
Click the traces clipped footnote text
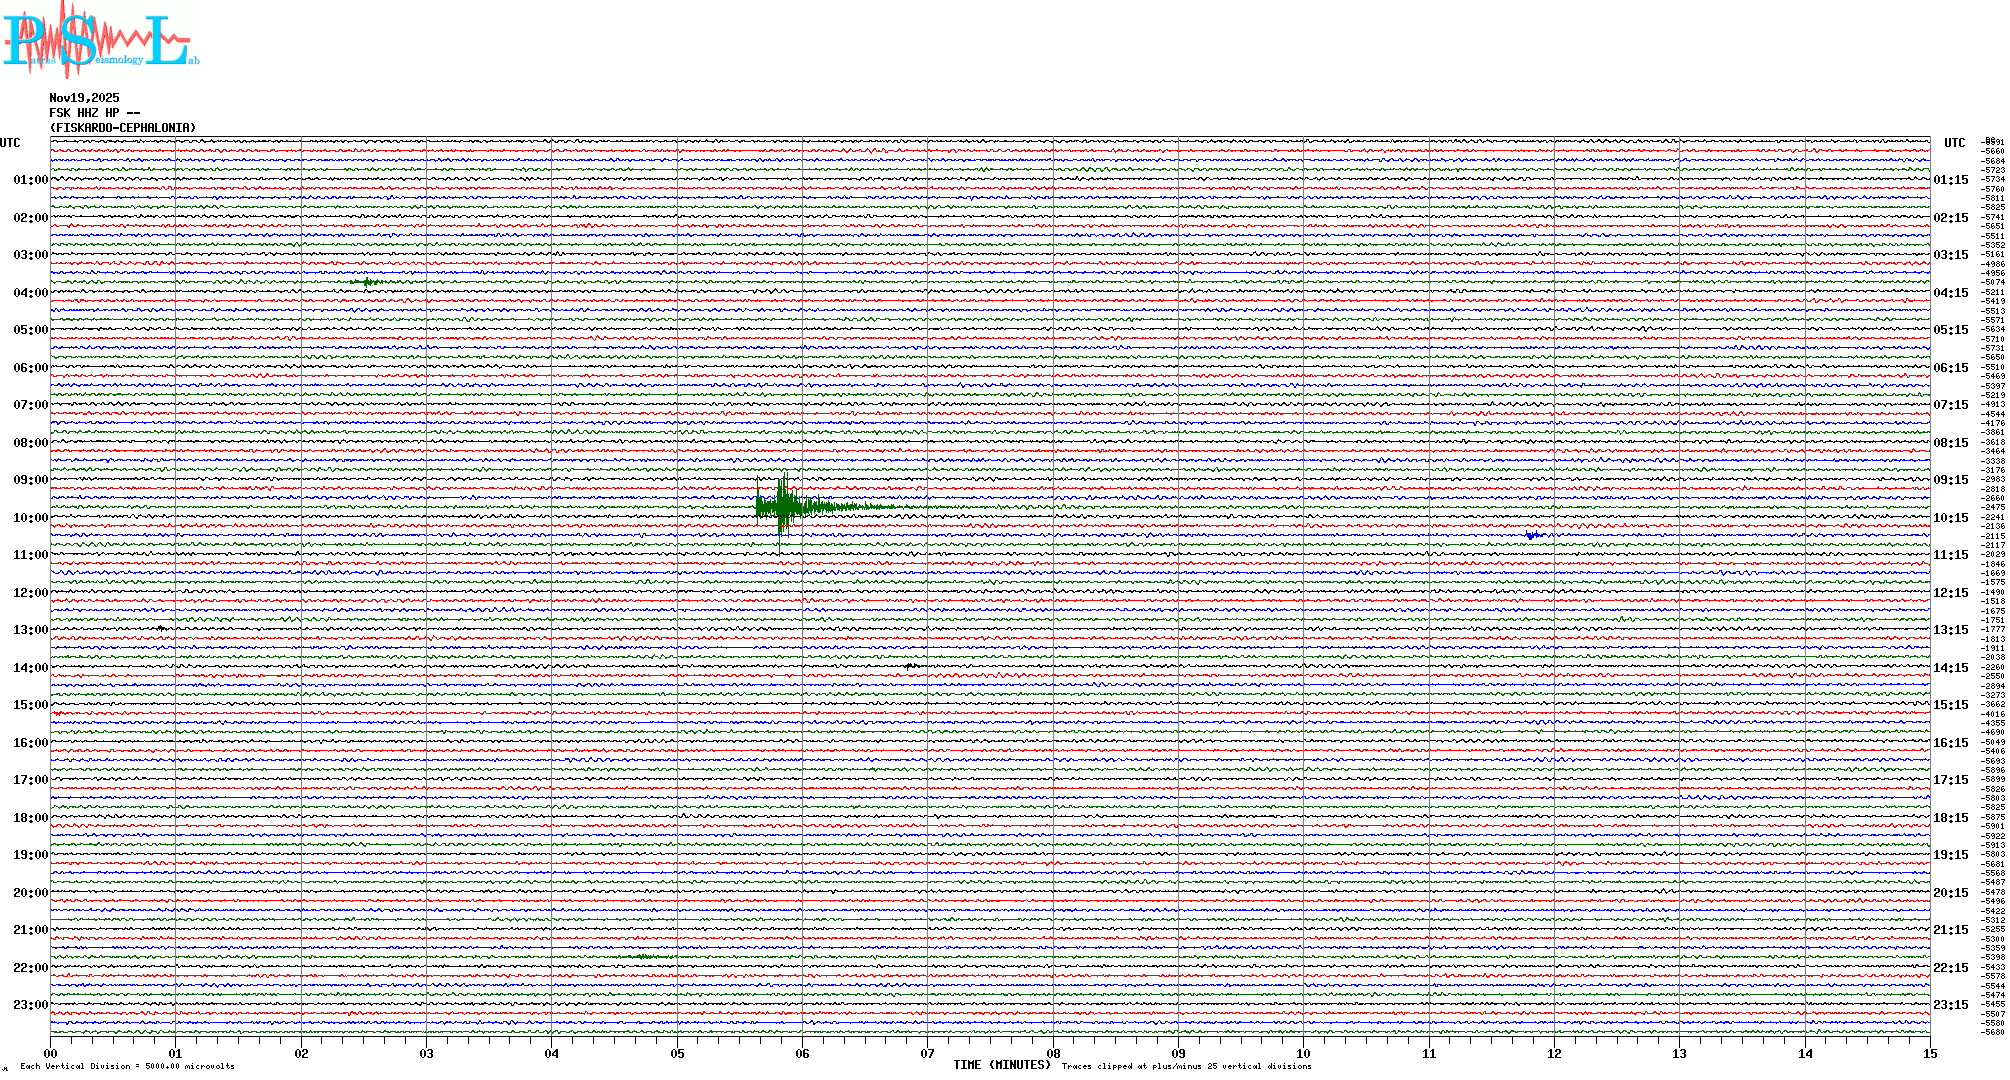(1186, 1066)
